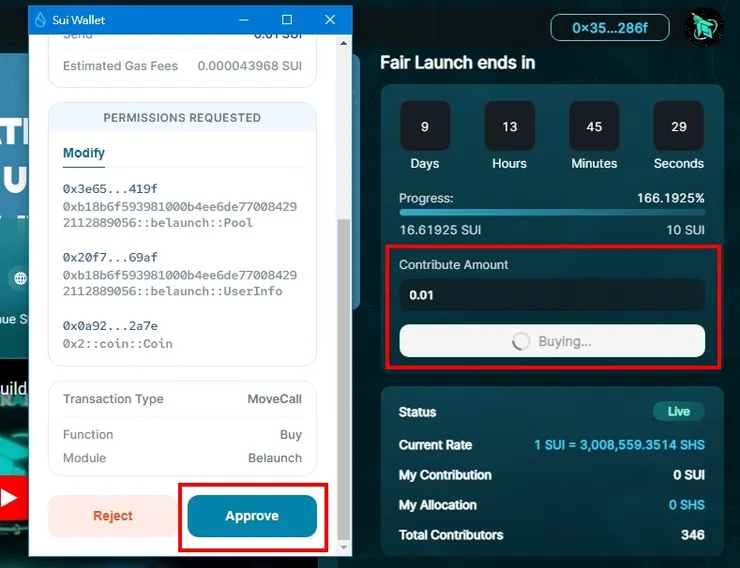Select object address 0x0a92...2a7e
Image resolution: width=740 pixels, height=568 pixels.
(110, 326)
